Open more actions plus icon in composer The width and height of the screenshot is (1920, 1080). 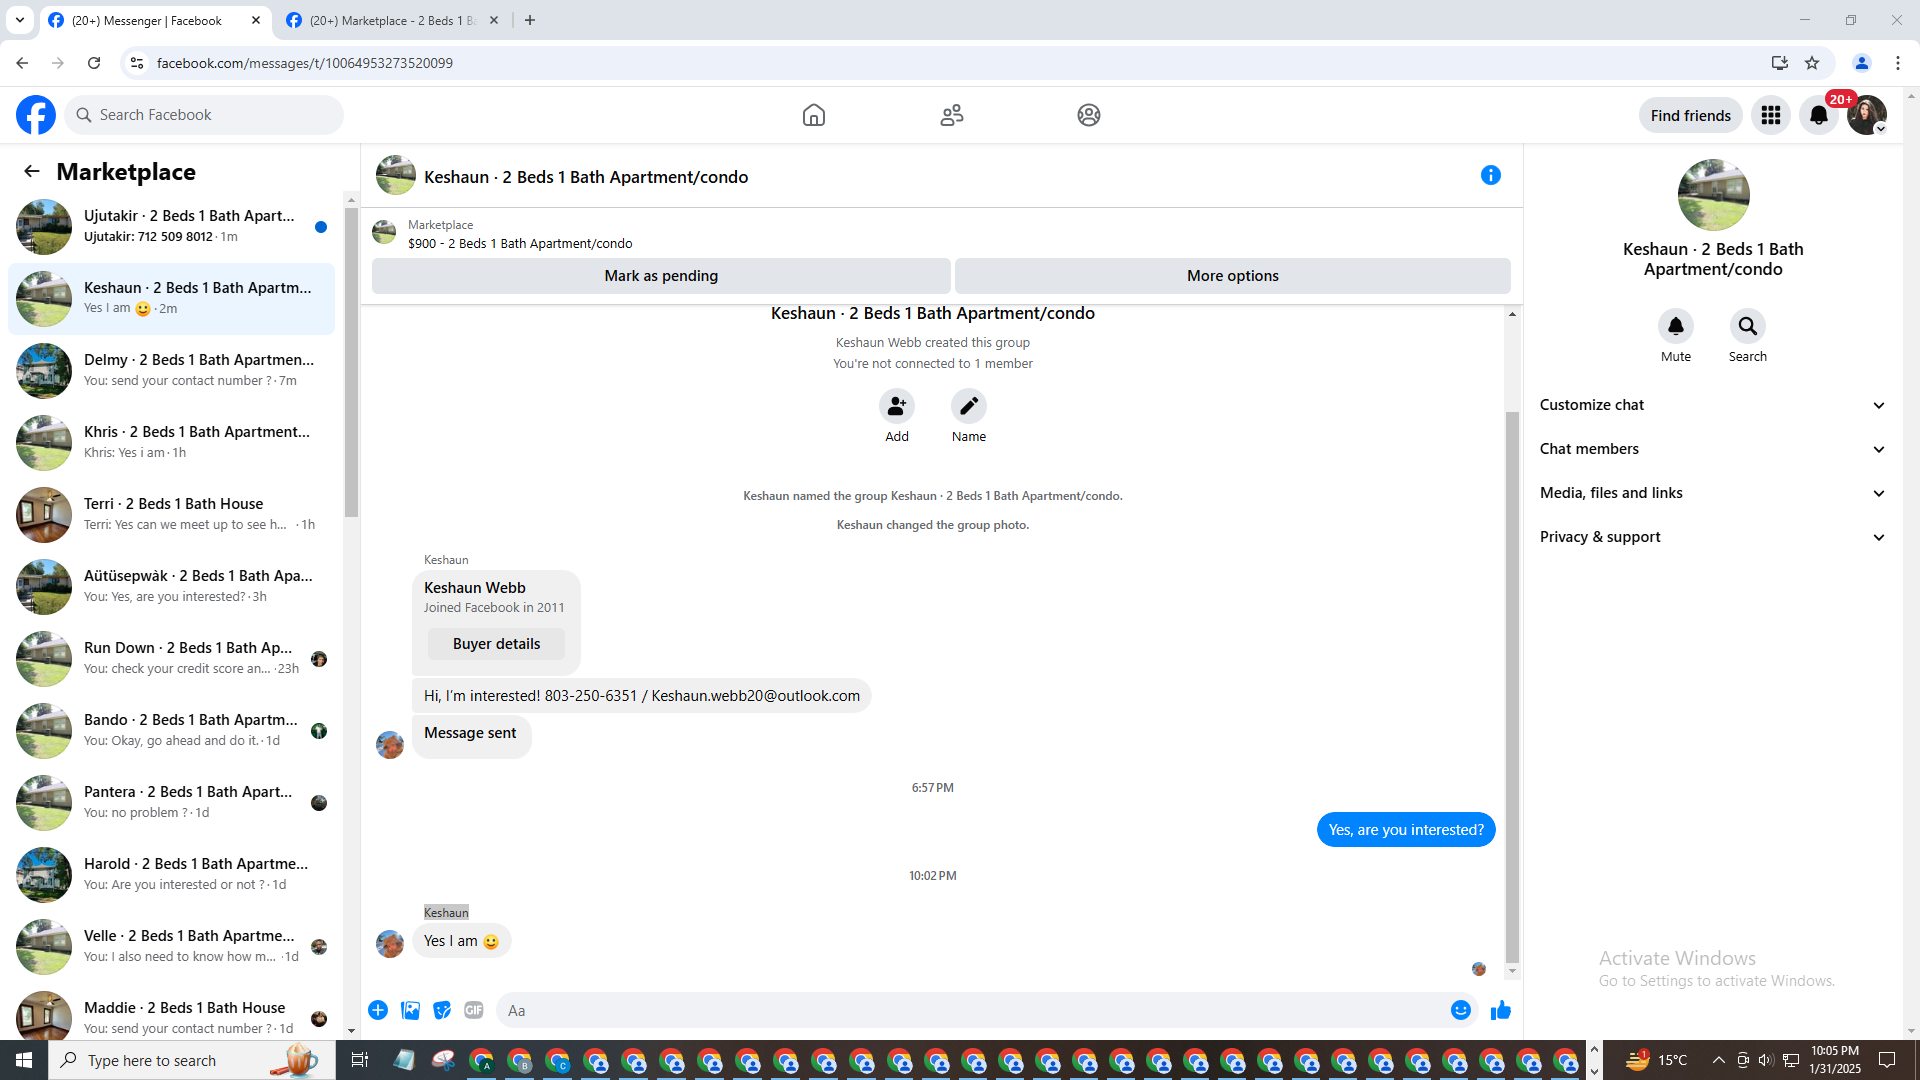coord(378,1010)
